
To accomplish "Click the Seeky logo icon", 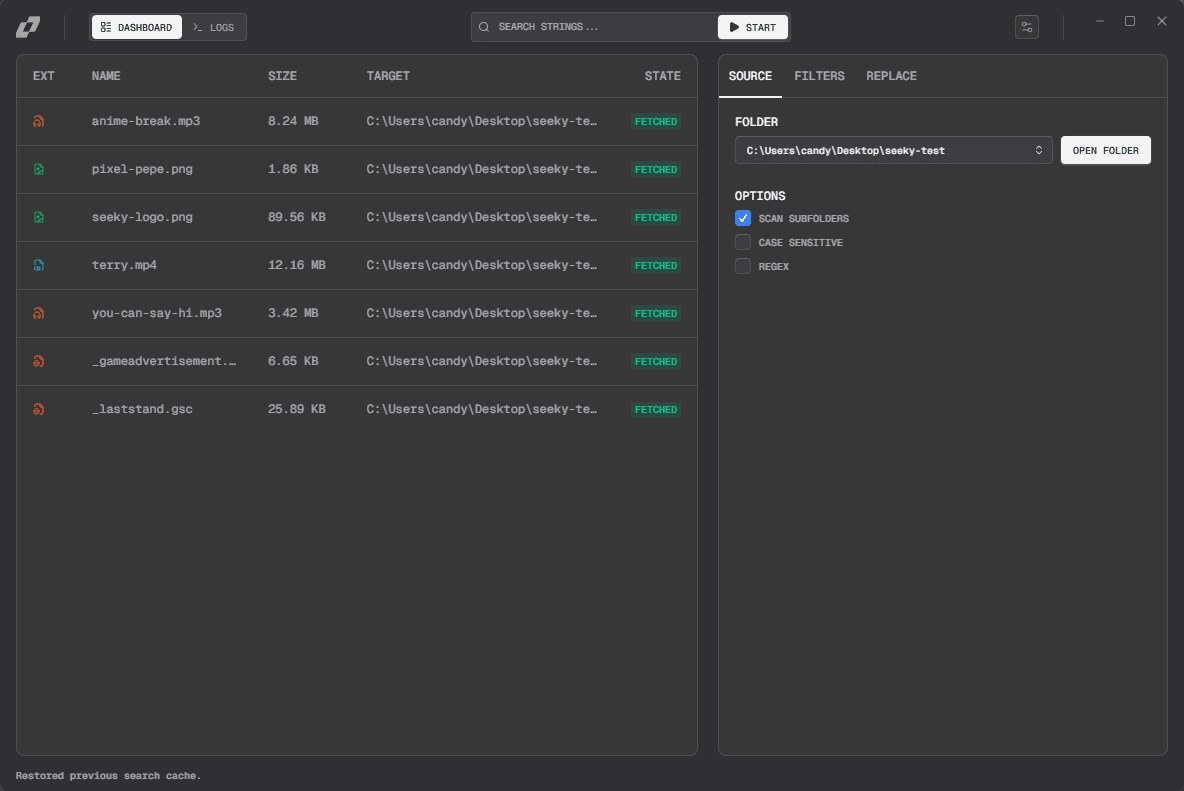I will [27, 27].
